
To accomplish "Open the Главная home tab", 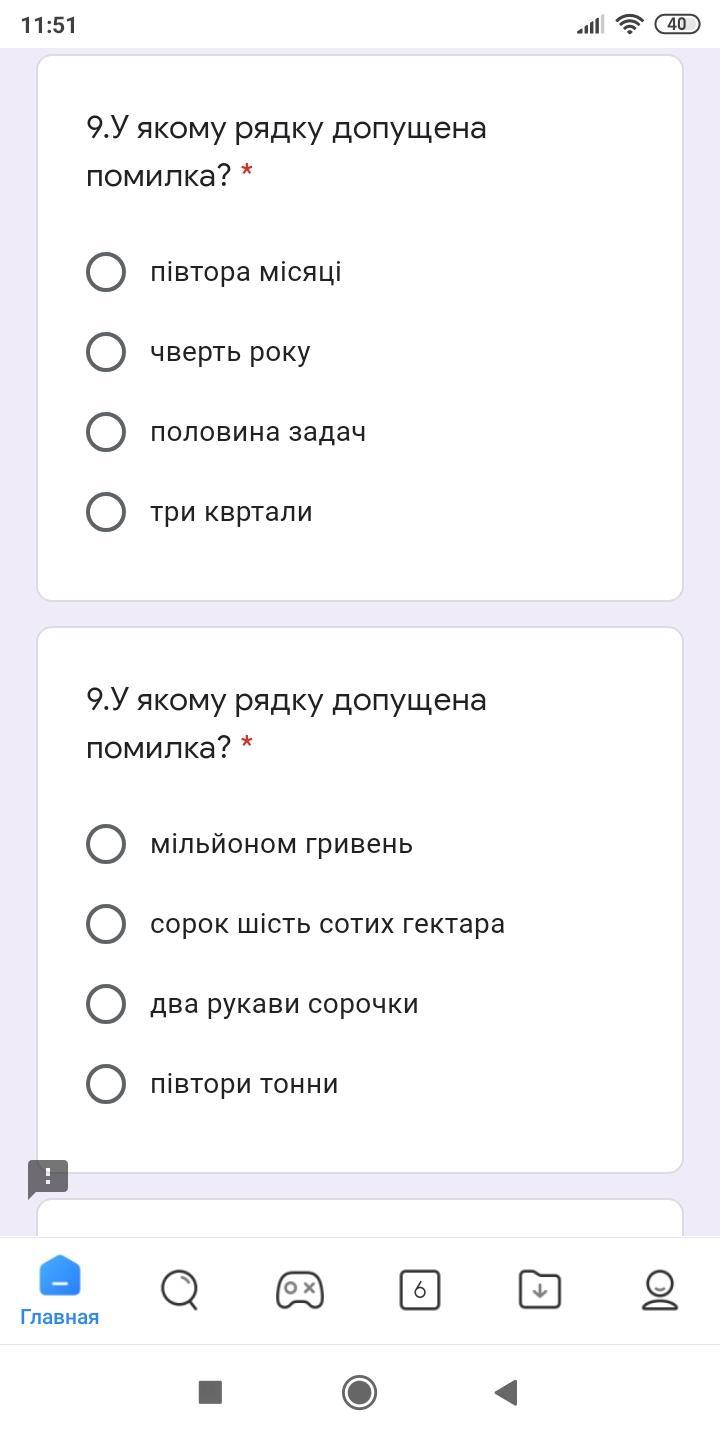I will tap(60, 1290).
